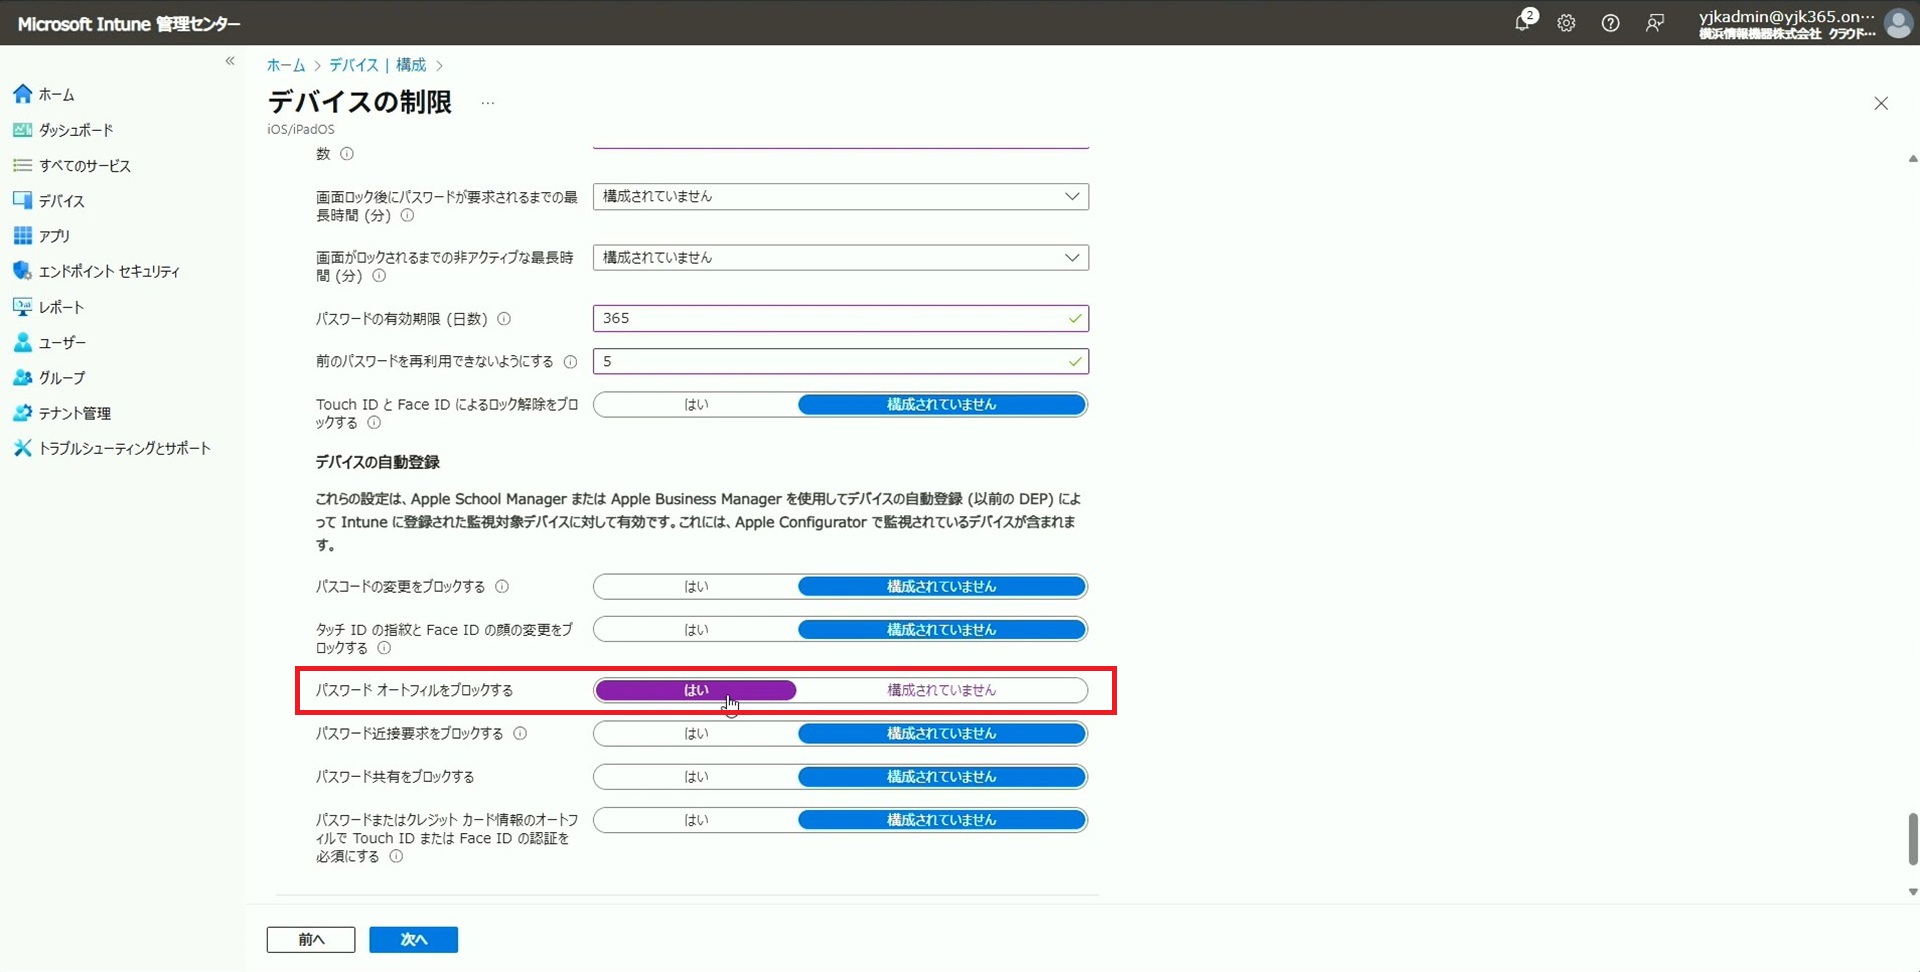Image resolution: width=1920 pixels, height=972 pixels.
Task: Expand the 非アクティブな最長時間 dropdown
Action: [x=840, y=258]
